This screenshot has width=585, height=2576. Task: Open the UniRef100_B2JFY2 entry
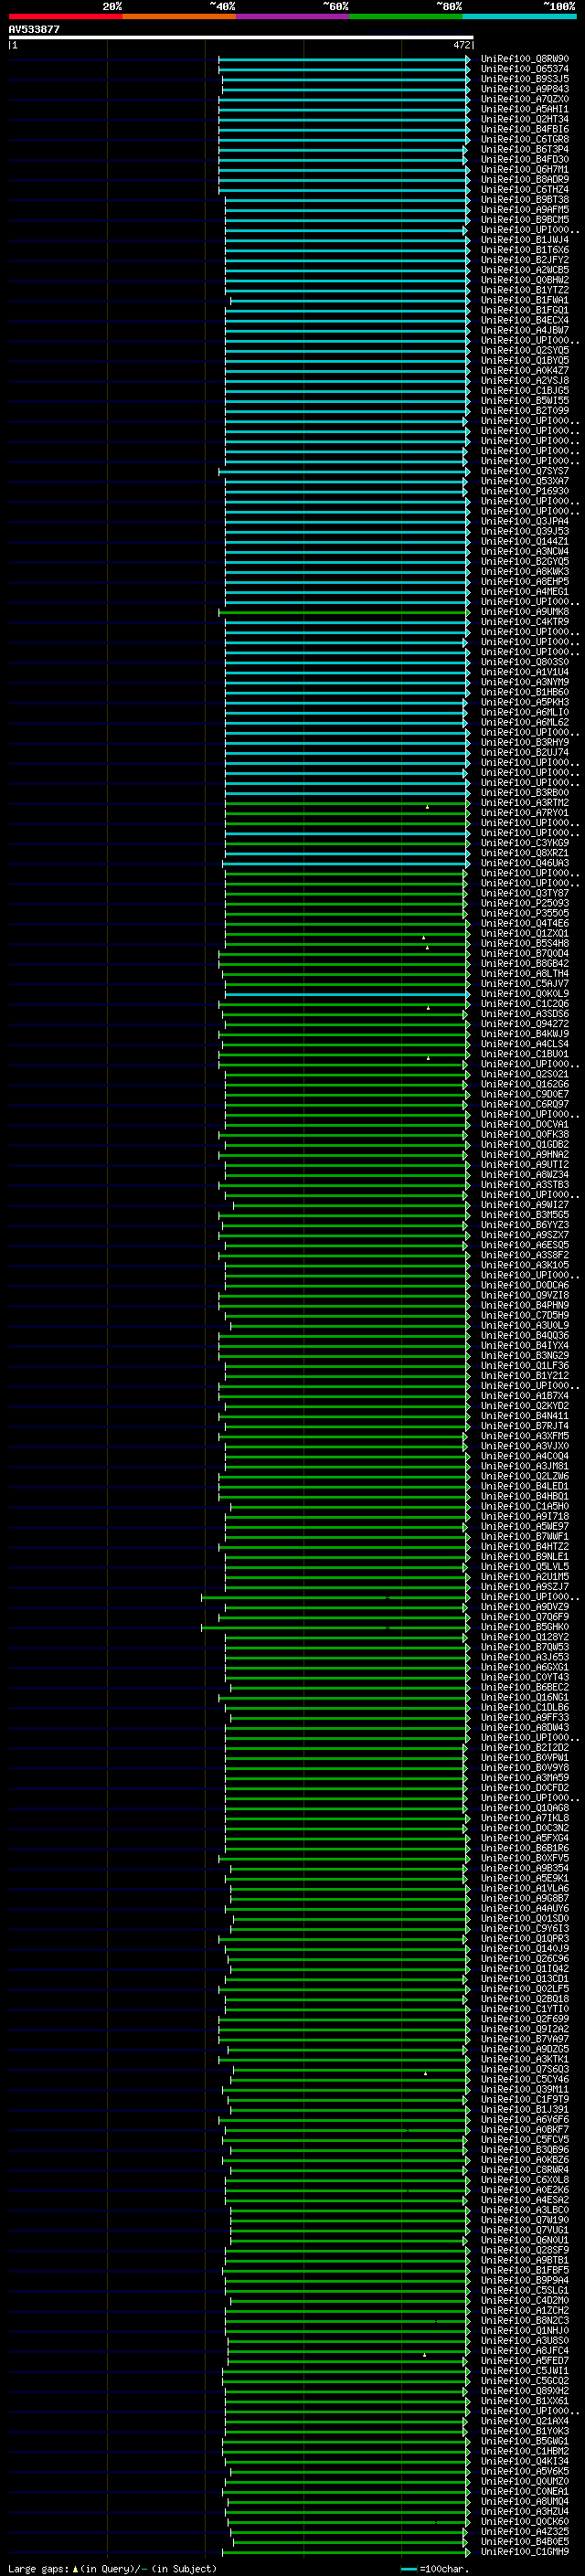524,260
